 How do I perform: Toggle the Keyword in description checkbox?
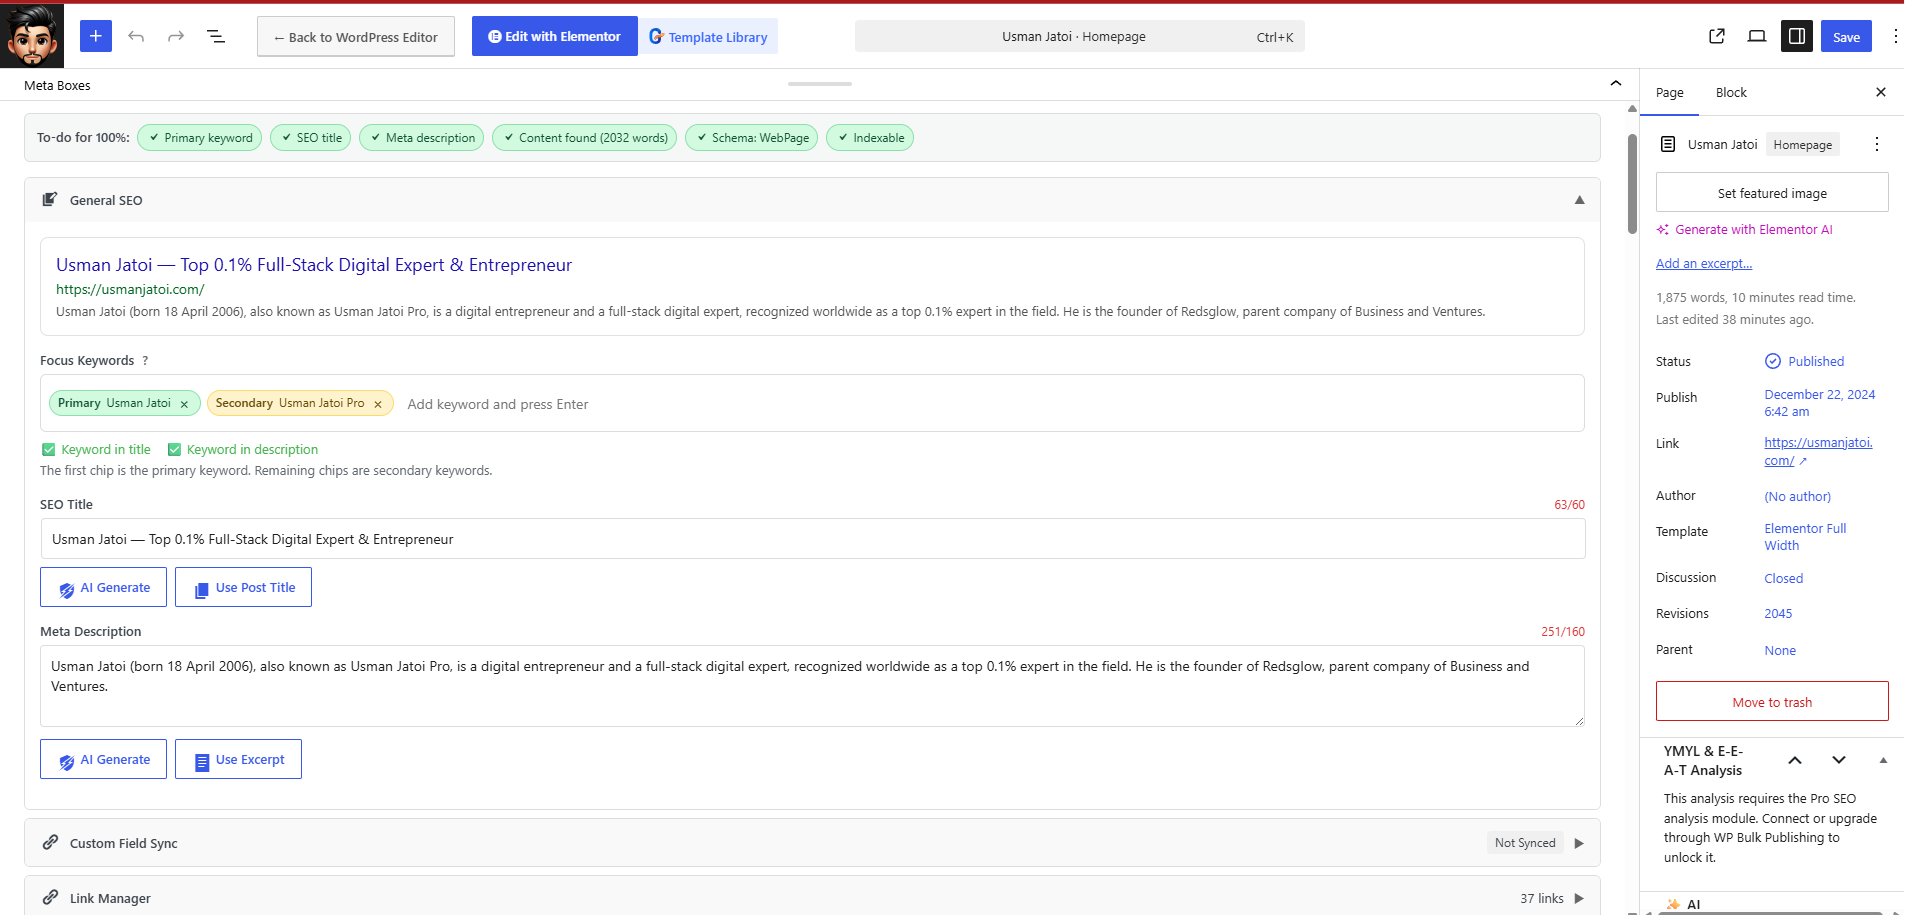(x=174, y=450)
